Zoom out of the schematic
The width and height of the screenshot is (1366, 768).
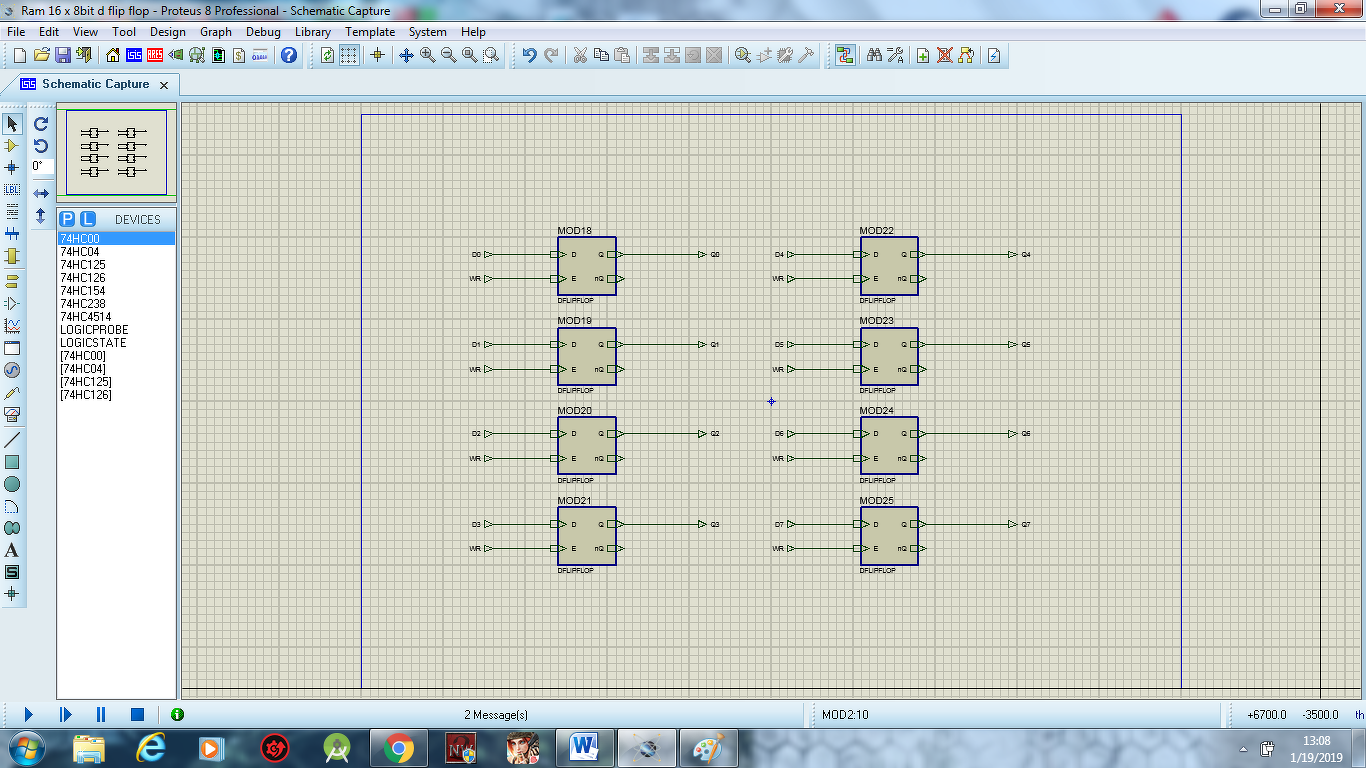click(448, 55)
